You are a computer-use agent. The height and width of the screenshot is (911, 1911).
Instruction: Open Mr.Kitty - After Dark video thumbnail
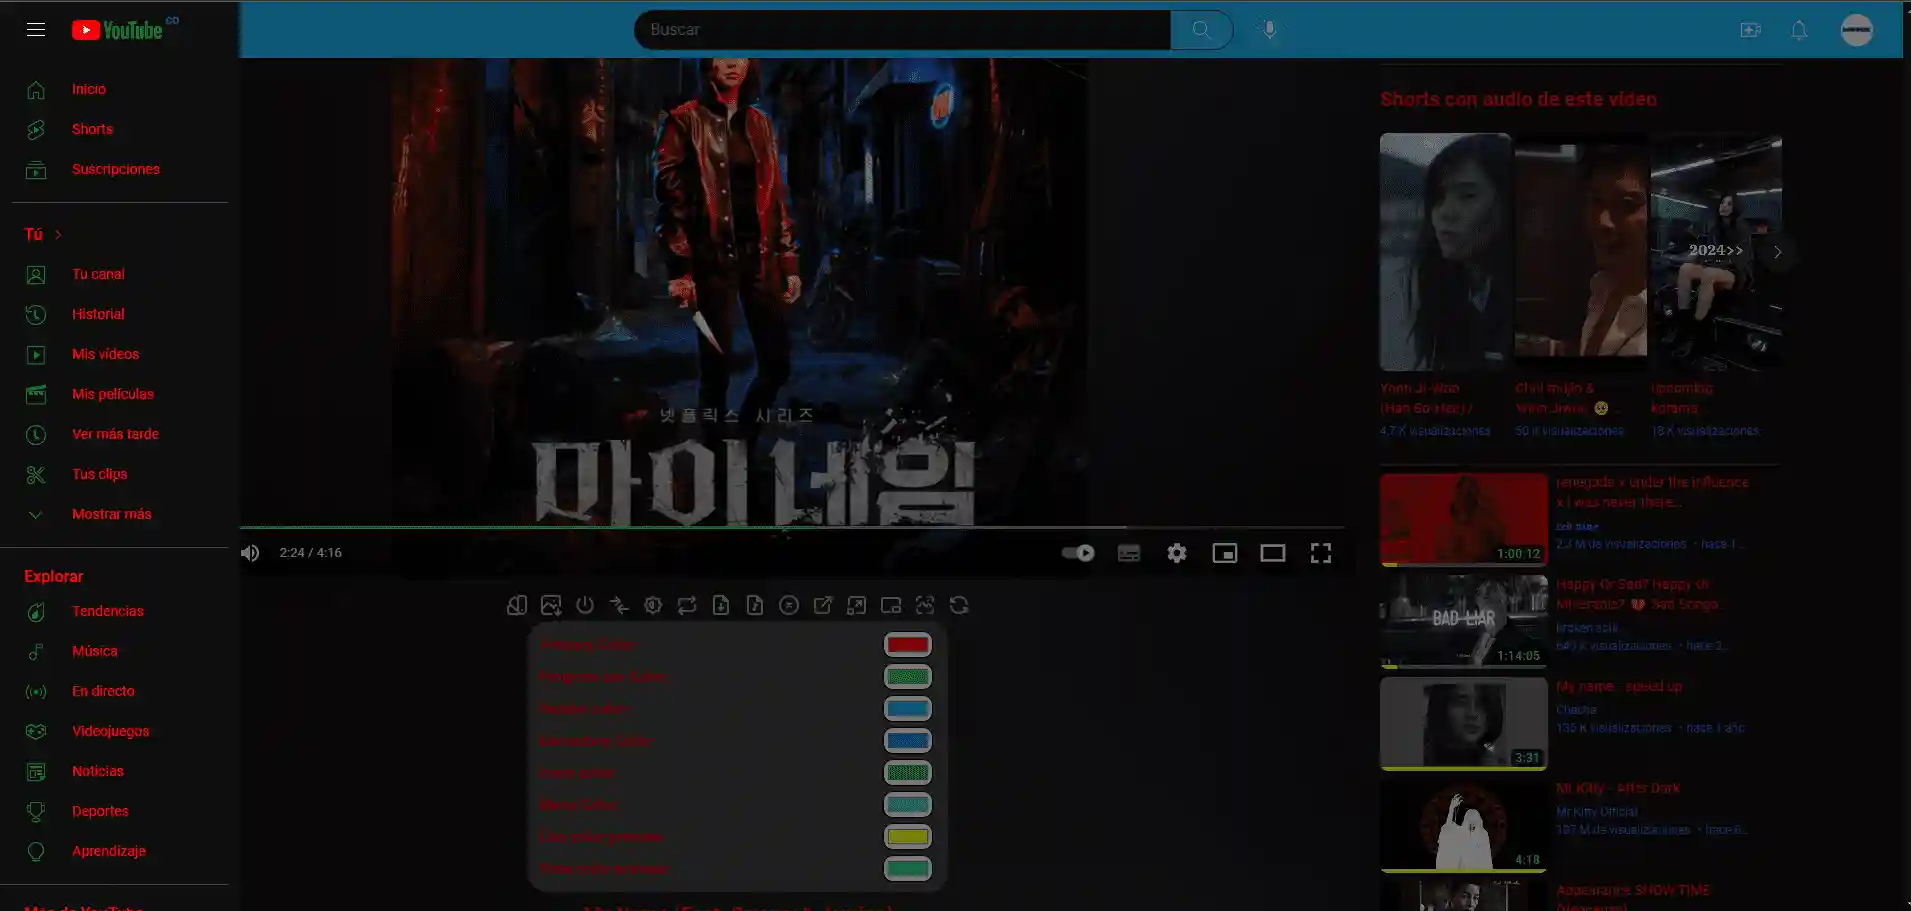point(1464,825)
